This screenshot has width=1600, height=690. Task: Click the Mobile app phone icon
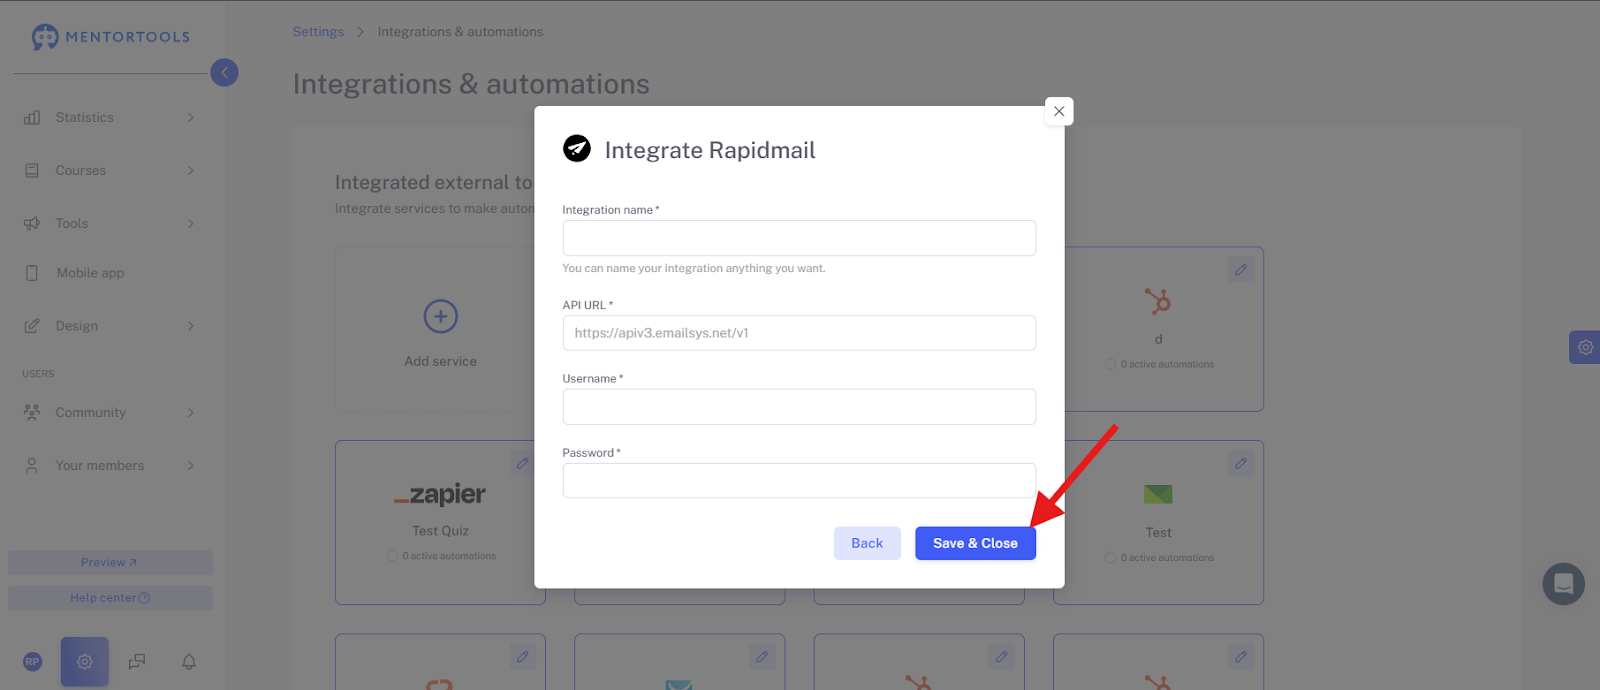[32, 273]
